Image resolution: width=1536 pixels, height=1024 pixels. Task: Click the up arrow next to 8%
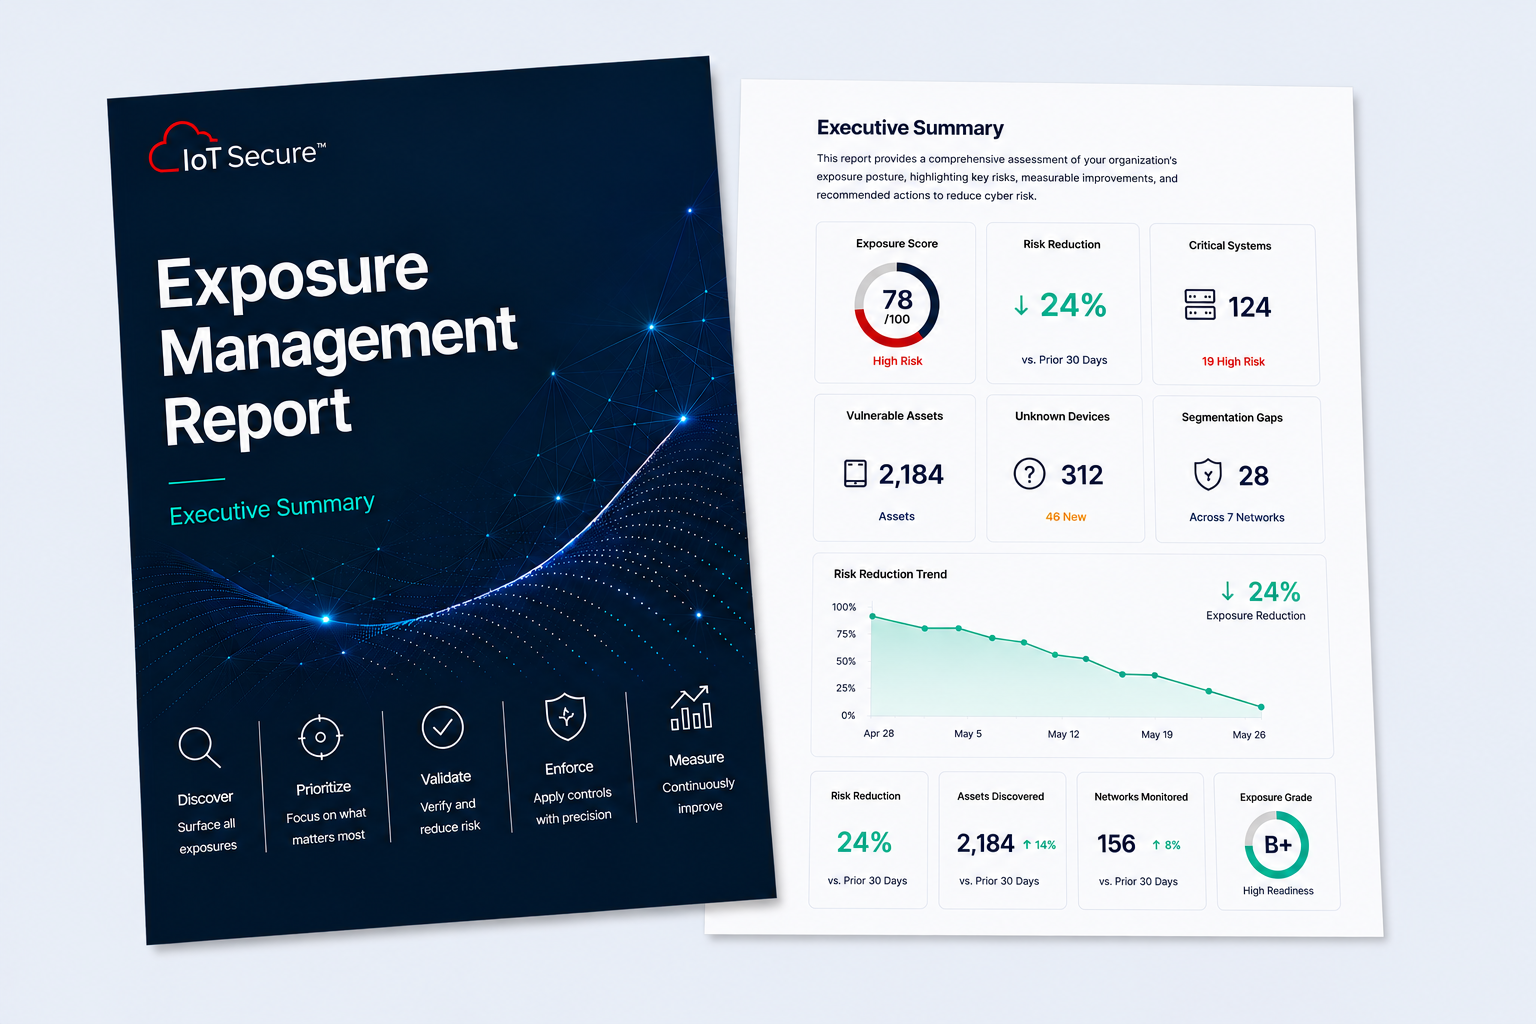(1156, 845)
